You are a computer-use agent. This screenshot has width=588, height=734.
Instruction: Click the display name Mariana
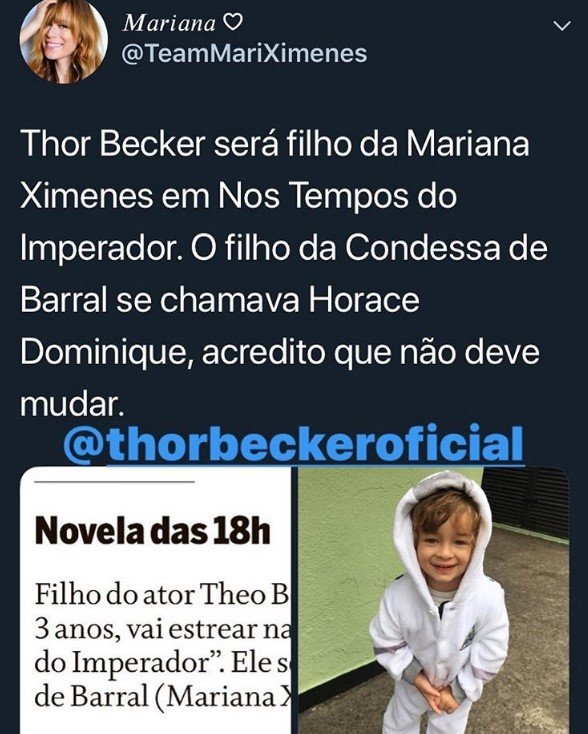(169, 23)
